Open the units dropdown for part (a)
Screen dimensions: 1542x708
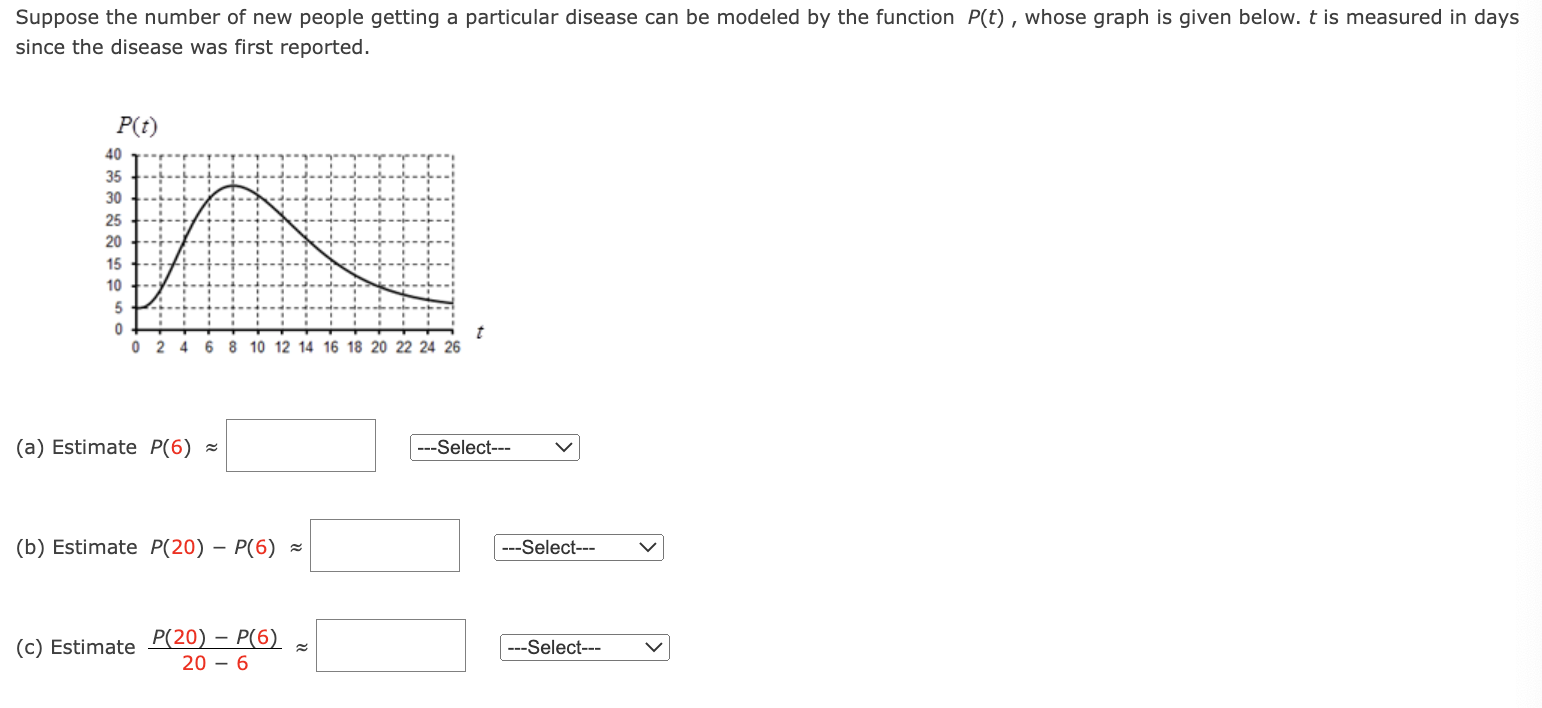tap(494, 447)
